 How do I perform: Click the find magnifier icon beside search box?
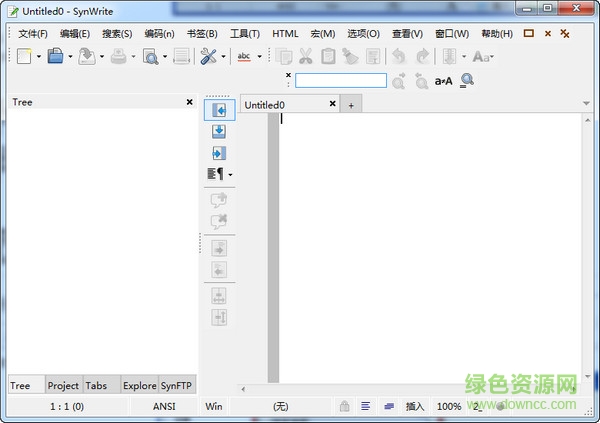coord(466,81)
